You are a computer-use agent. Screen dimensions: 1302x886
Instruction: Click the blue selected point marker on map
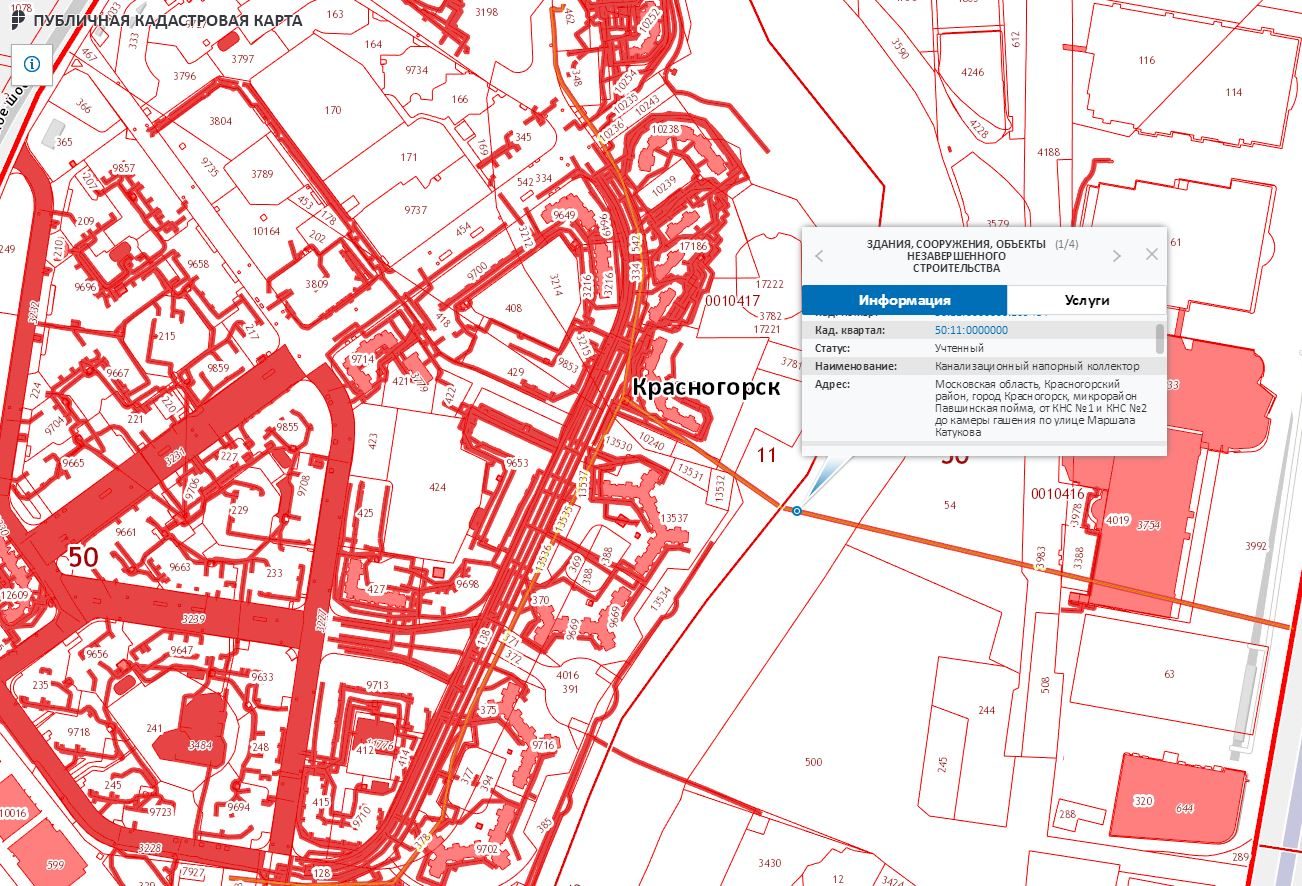(797, 511)
